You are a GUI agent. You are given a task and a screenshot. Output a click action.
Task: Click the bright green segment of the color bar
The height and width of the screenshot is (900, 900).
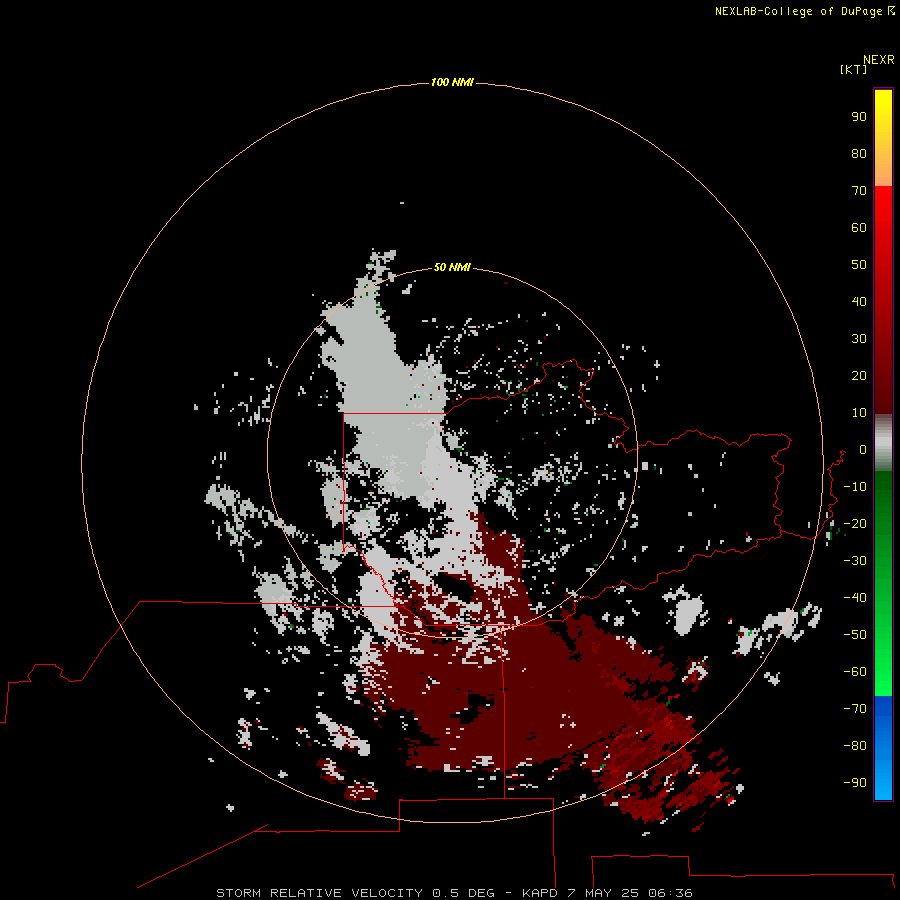coord(883,583)
